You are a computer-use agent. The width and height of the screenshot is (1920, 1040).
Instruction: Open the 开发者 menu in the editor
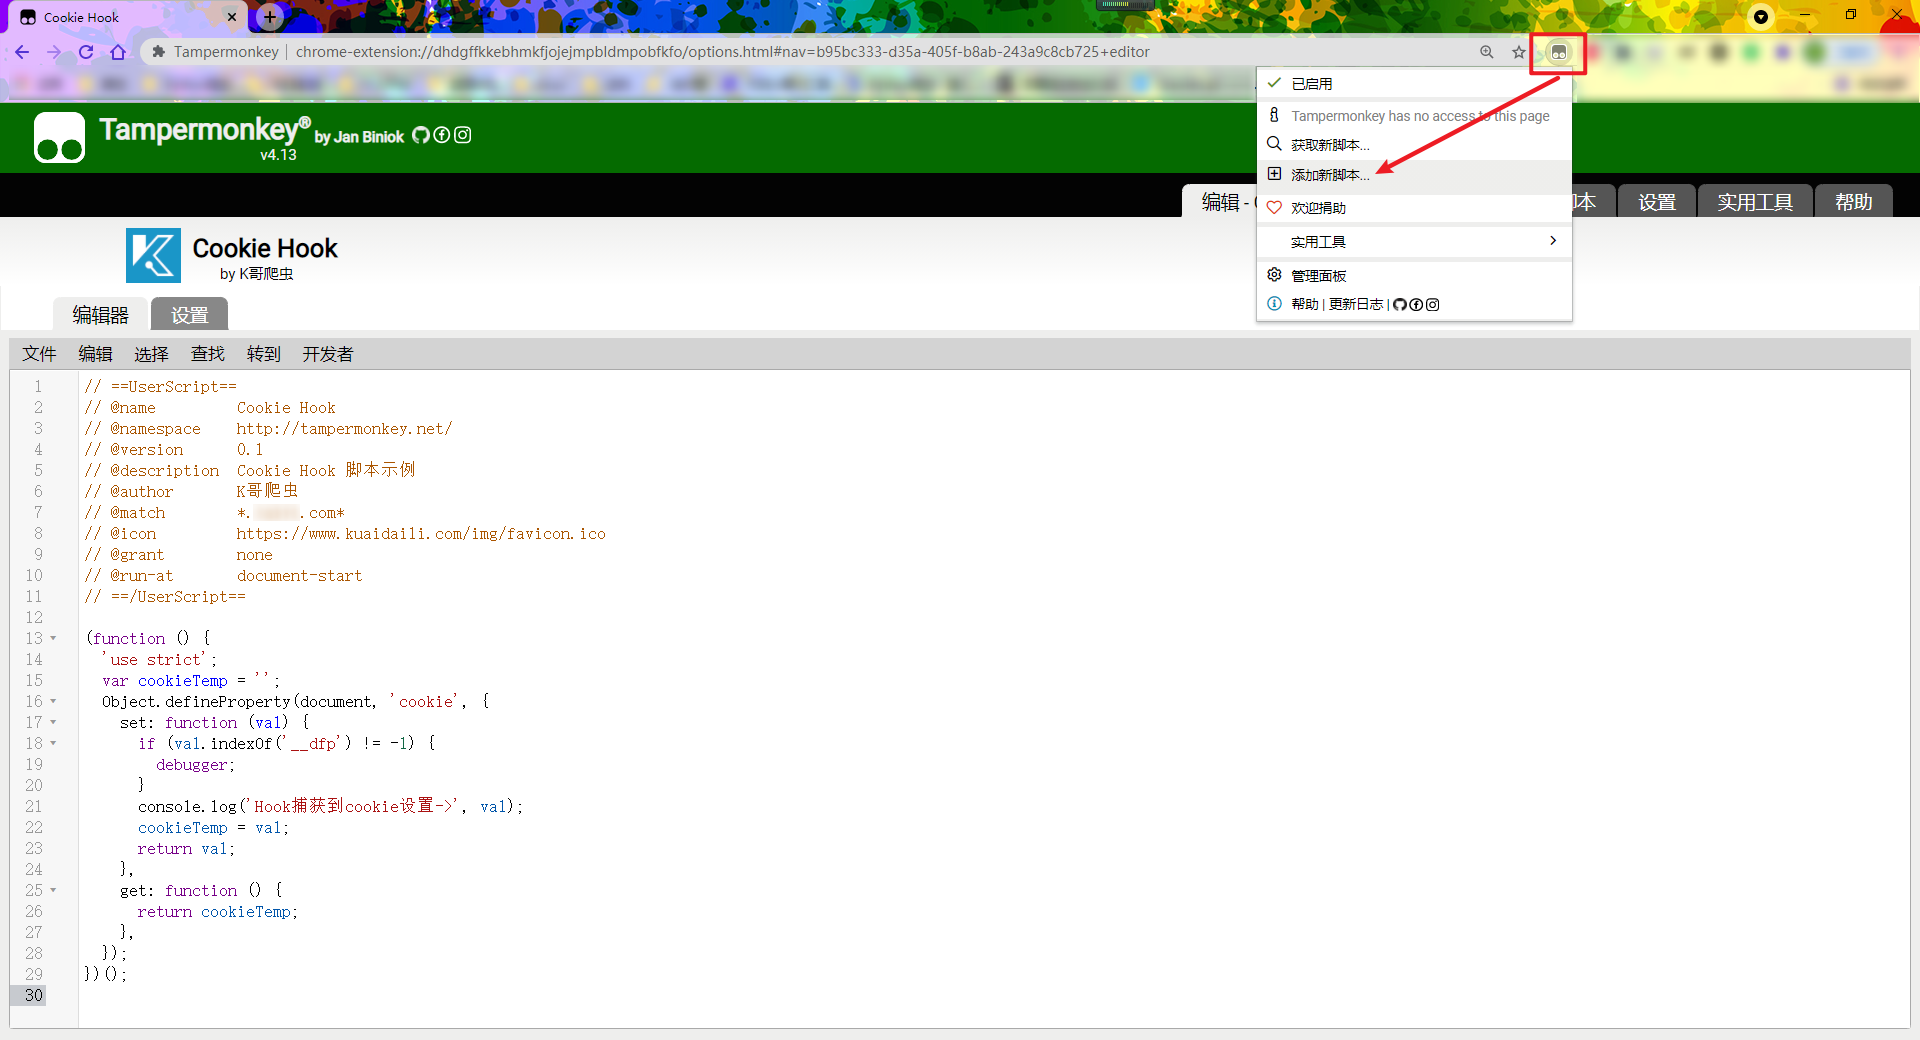328,354
